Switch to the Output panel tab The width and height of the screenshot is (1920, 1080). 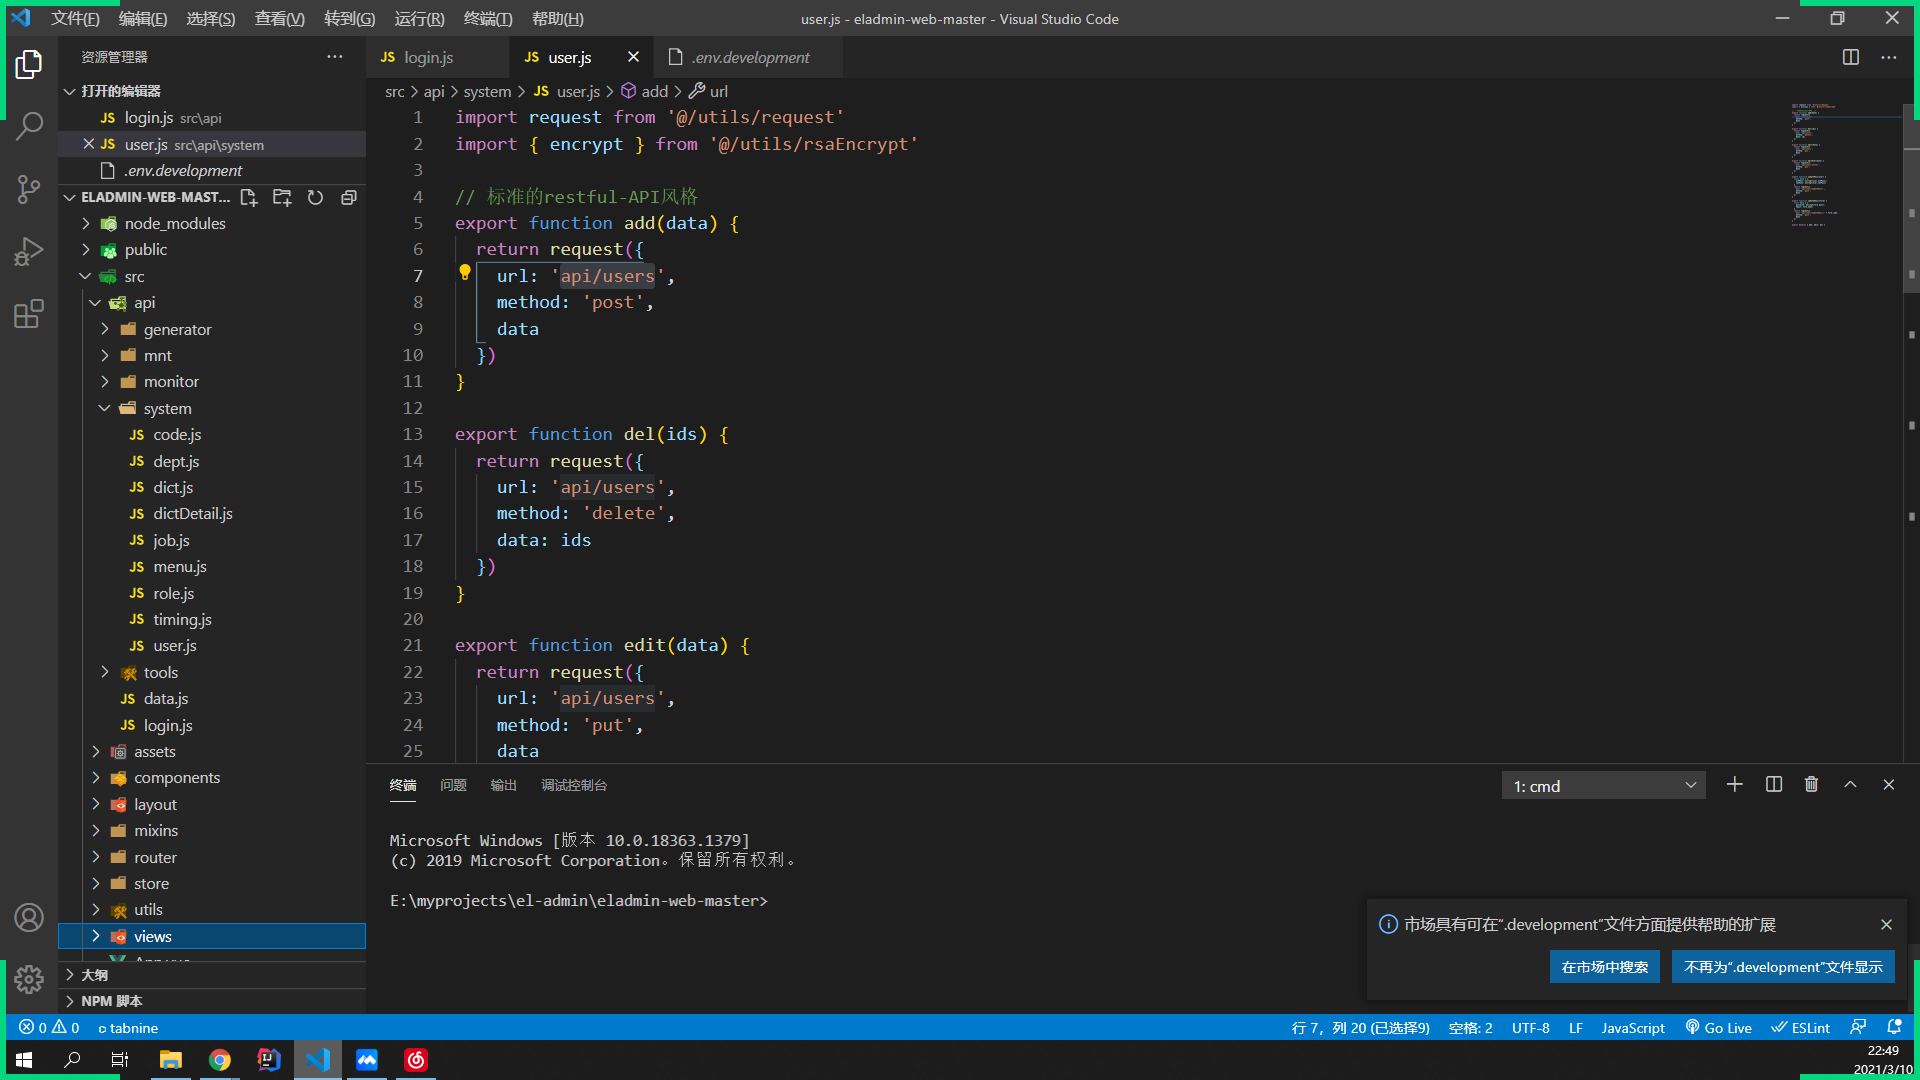click(503, 786)
